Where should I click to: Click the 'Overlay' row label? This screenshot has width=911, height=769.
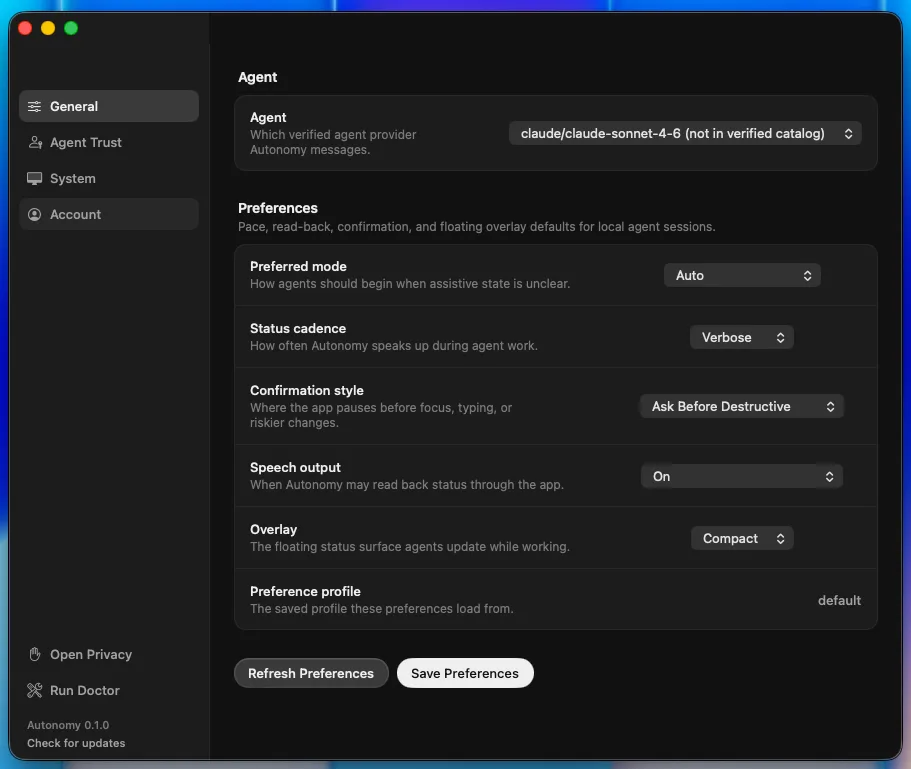[x=273, y=529]
